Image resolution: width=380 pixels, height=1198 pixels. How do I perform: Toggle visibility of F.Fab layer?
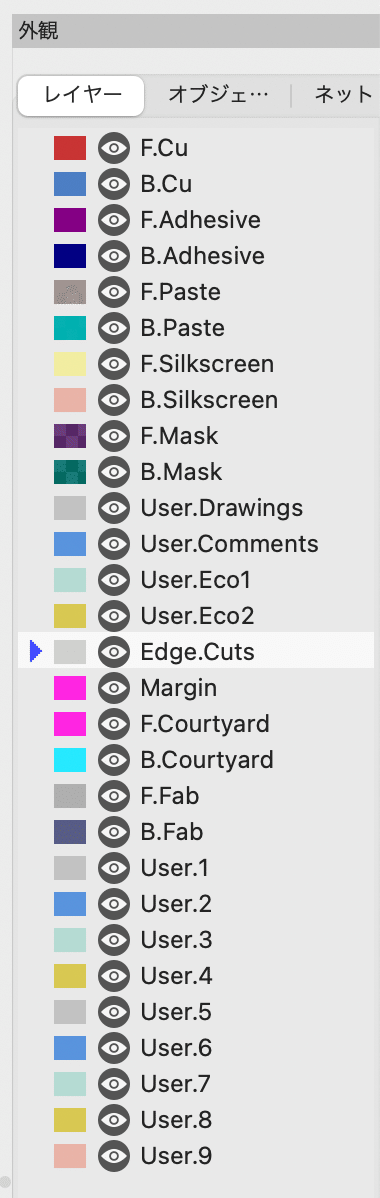(114, 795)
